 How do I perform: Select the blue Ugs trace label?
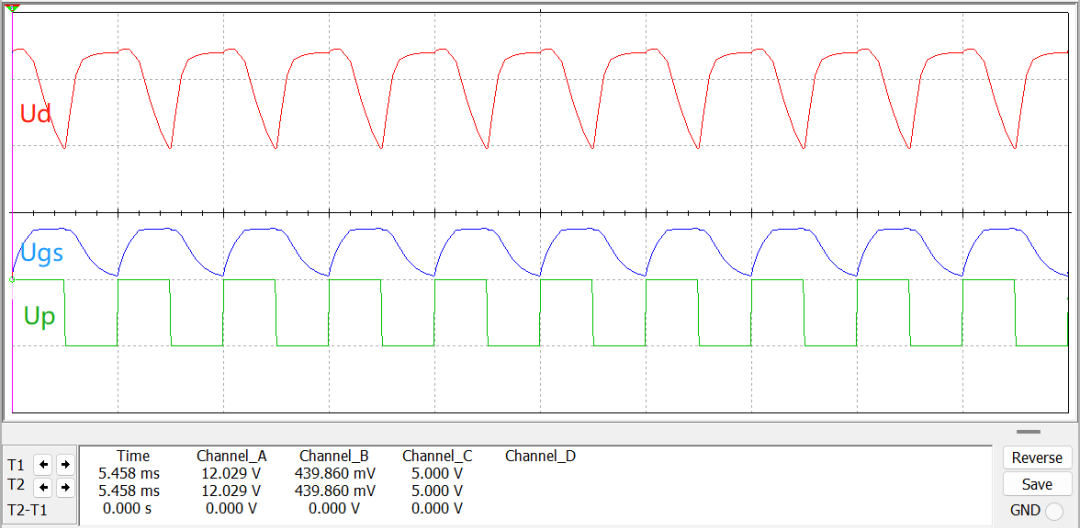[x=42, y=253]
